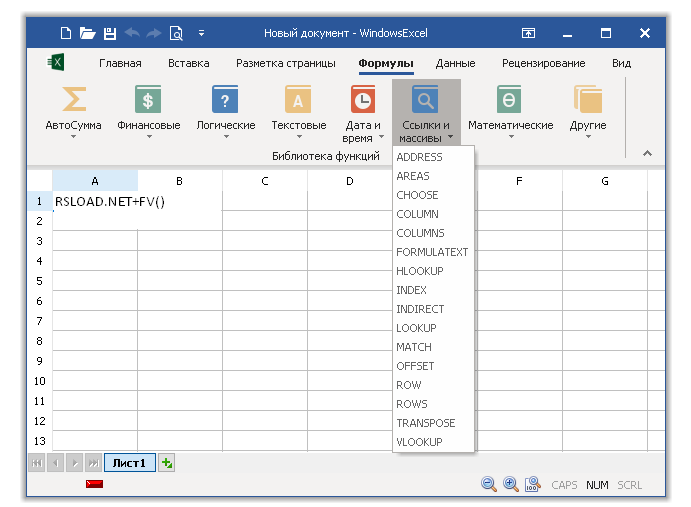The image size is (691, 507).
Task: Insert the LOOKUP function
Action: 433,328
